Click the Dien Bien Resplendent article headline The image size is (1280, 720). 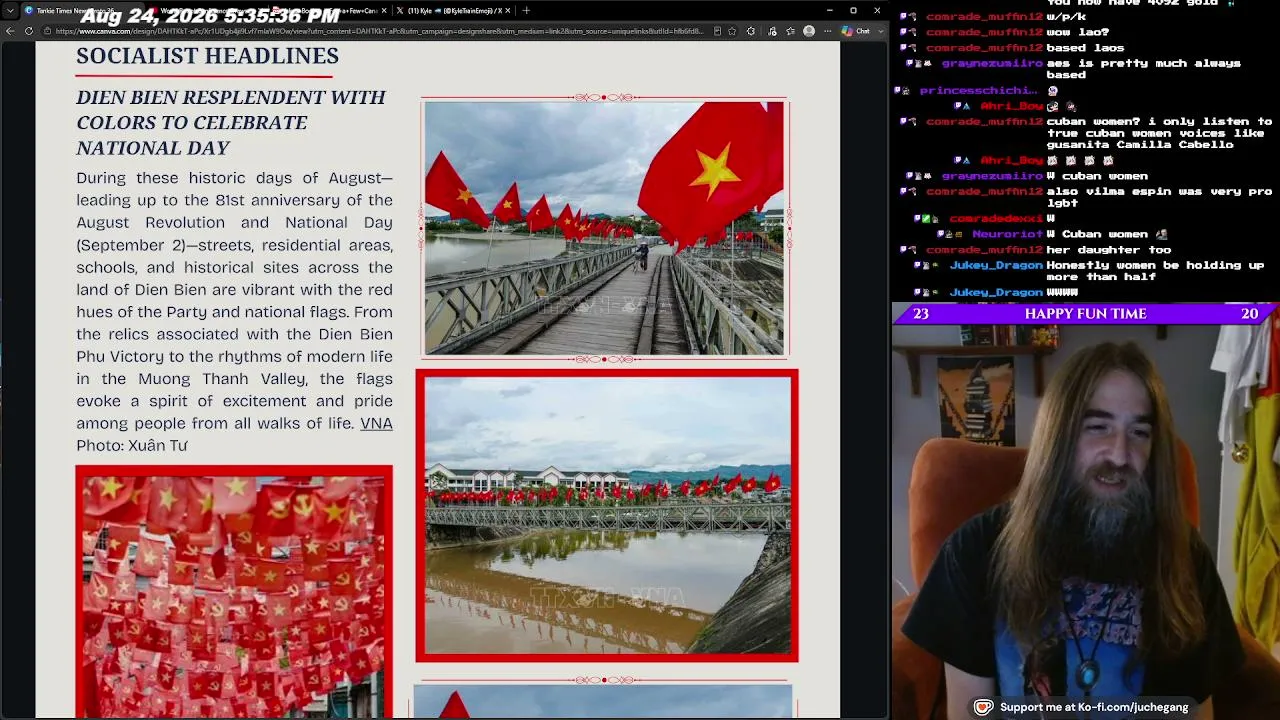tap(231, 122)
